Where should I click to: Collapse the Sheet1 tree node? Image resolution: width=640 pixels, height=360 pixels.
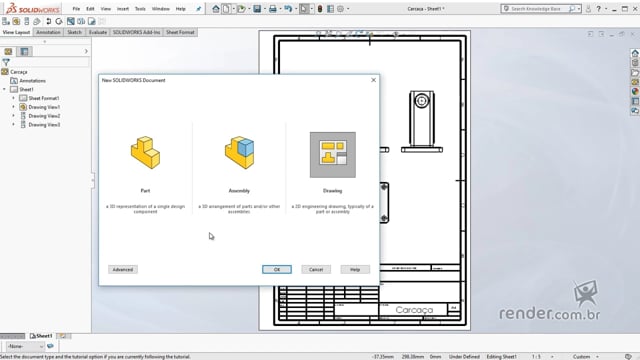tap(4, 89)
